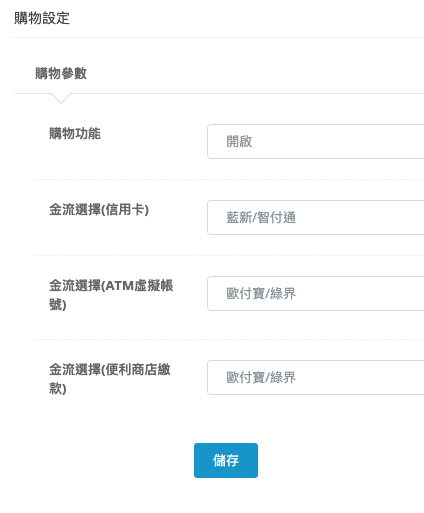Image resolution: width=424 pixels, height=513 pixels.
Task: Click the 金流選擇(便利商店繳款) label text
Action: coord(110,379)
